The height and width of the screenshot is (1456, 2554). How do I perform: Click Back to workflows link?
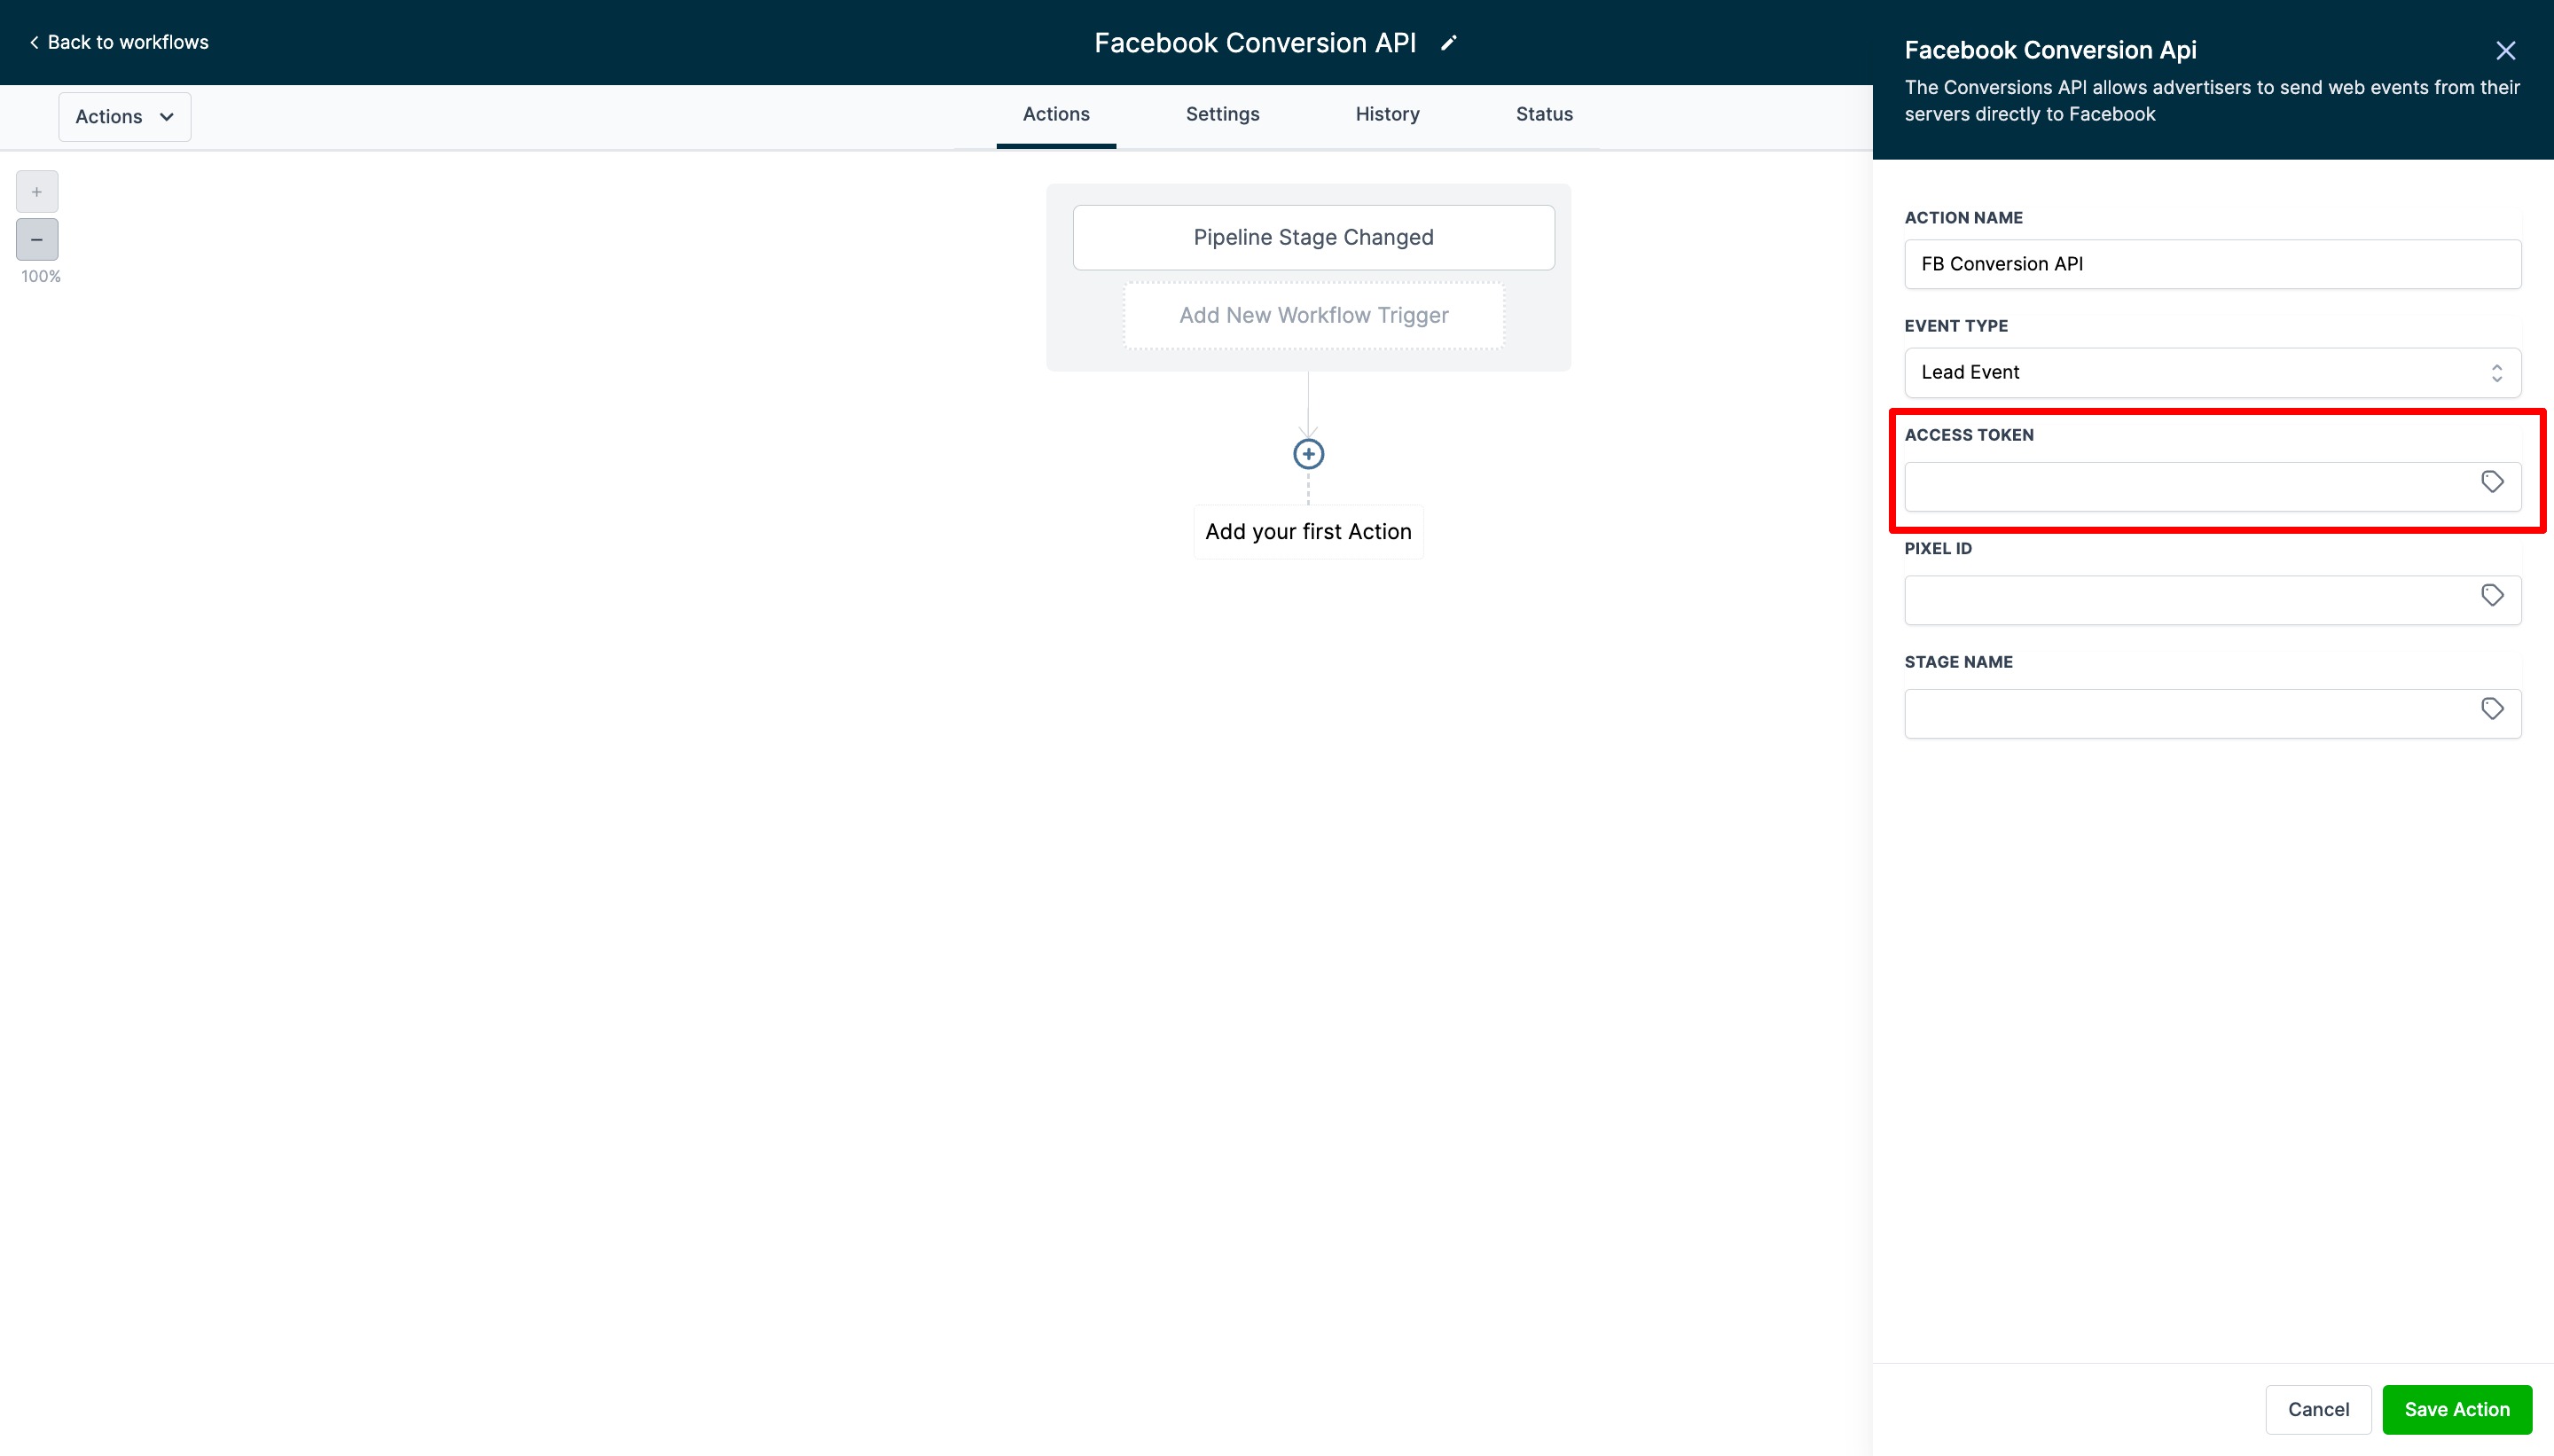(119, 42)
